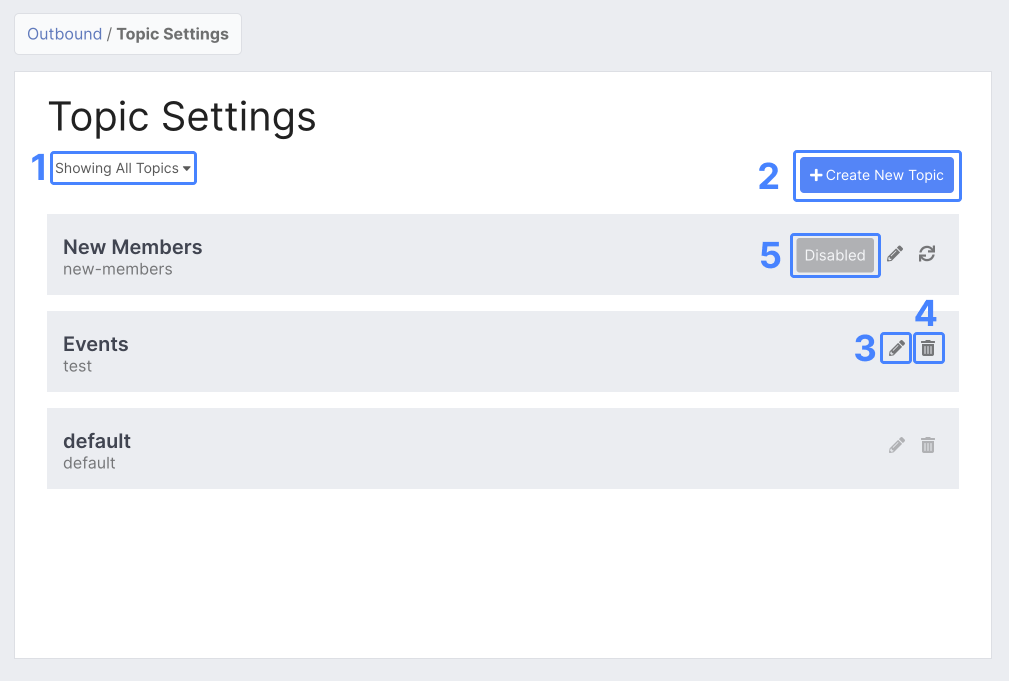Click the pencil icon for Events topic

point(897,348)
